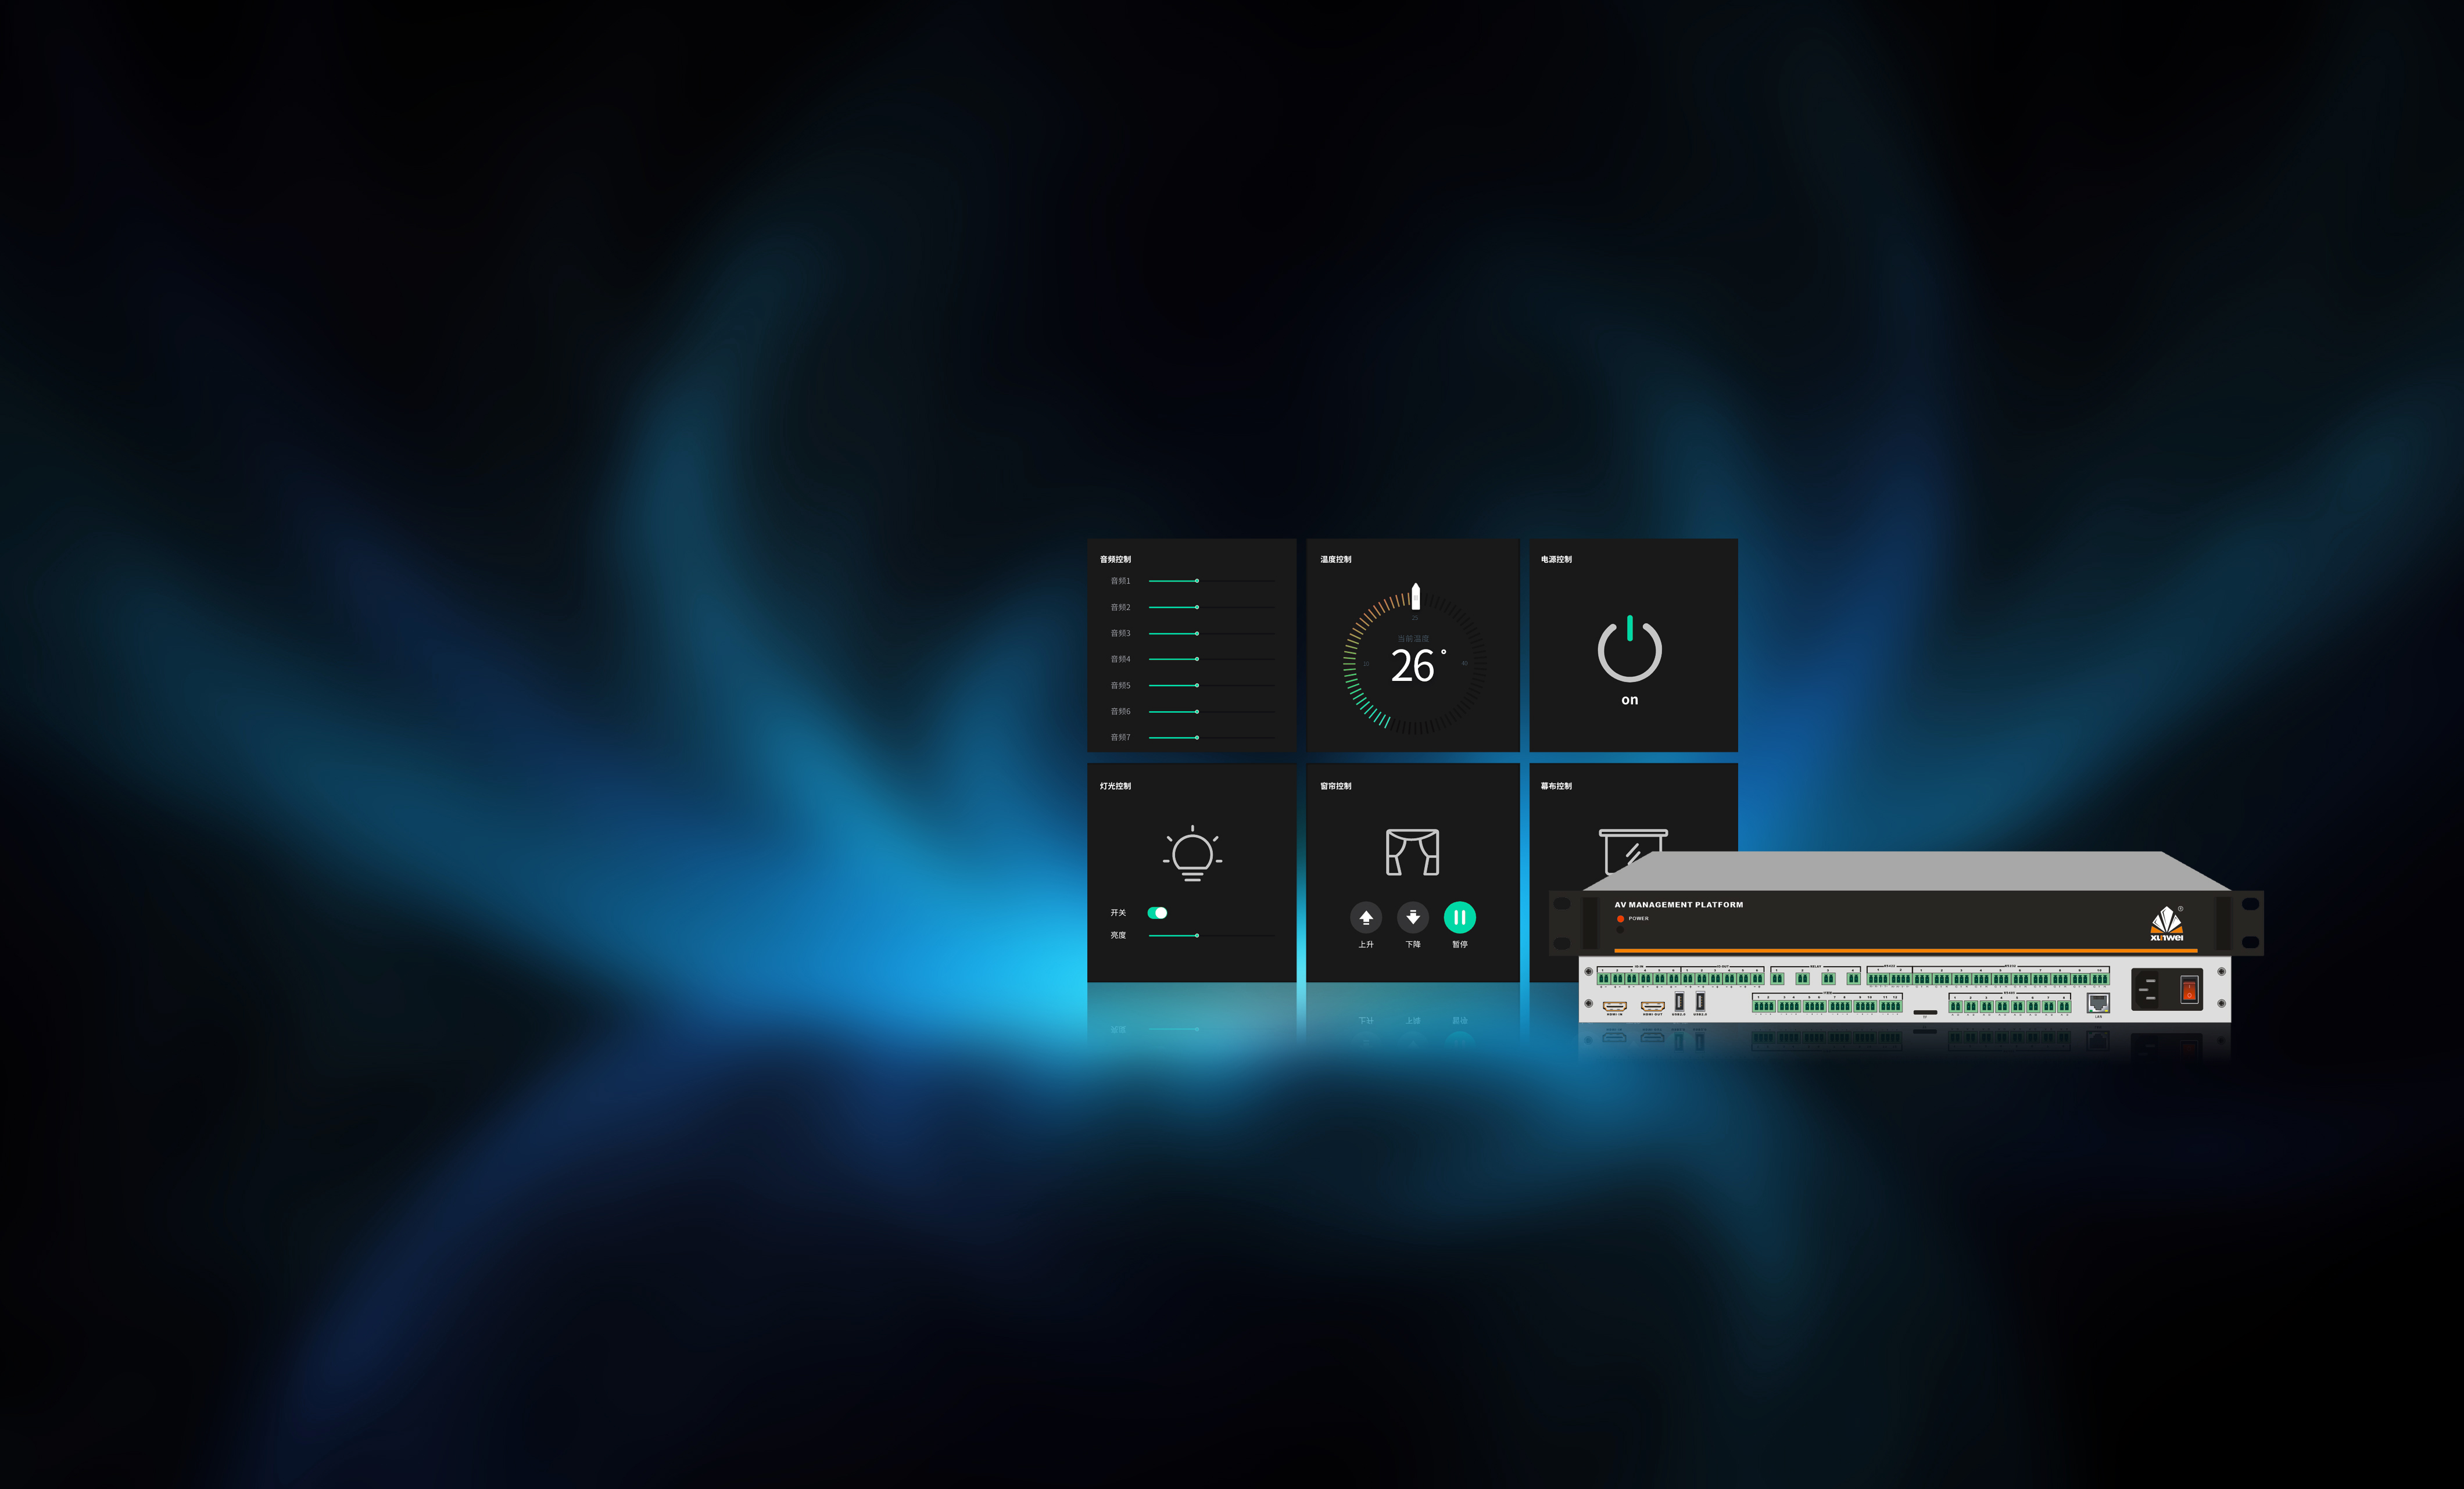Click the XLIWEI logo on the device
The height and width of the screenshot is (1489, 2464).
pos(2166,924)
